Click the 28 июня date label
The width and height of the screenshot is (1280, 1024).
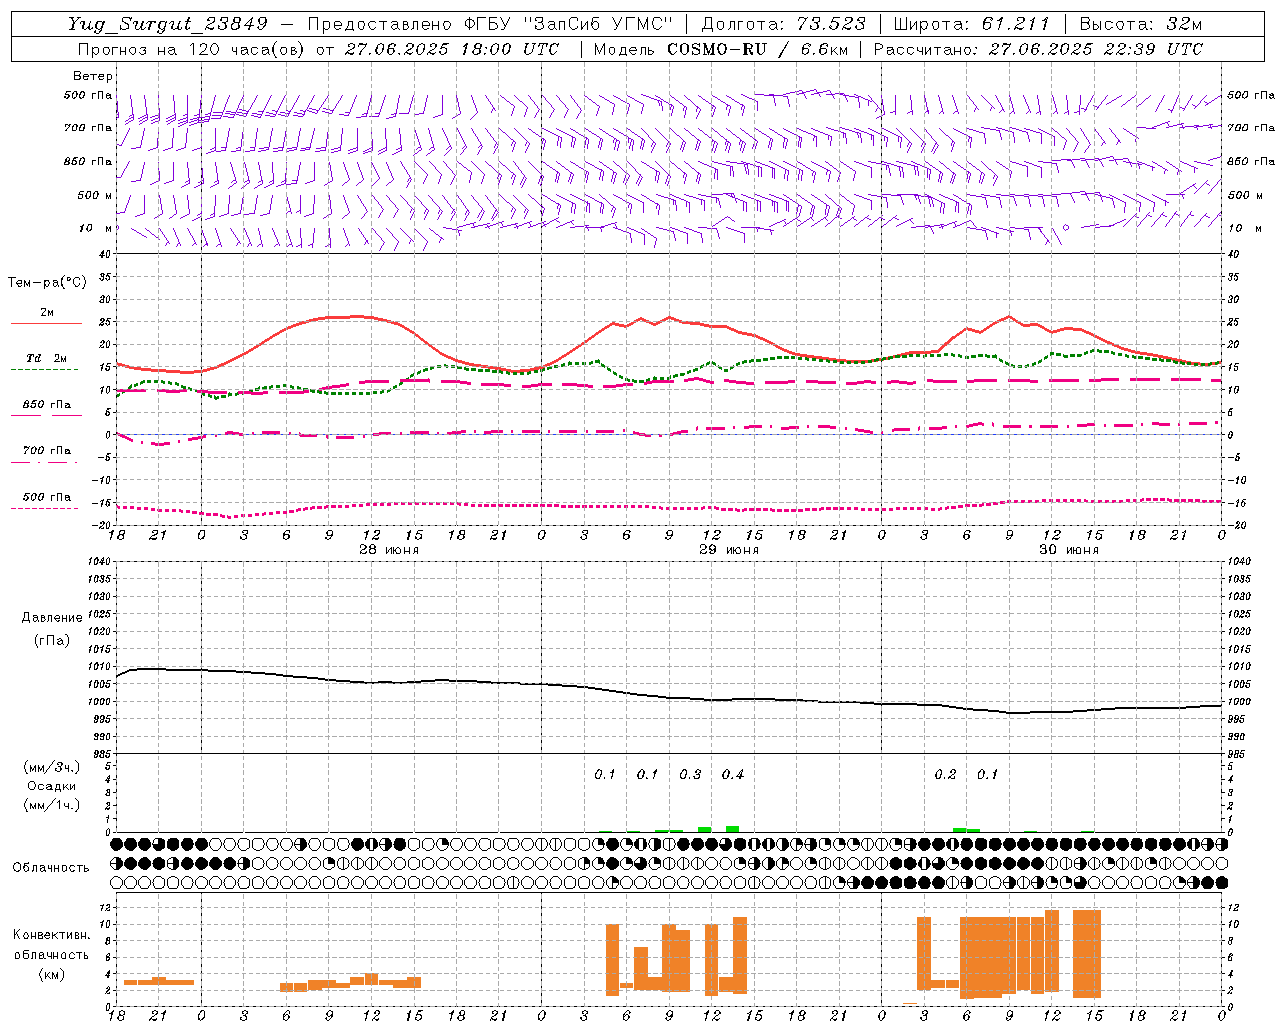[x=389, y=550]
